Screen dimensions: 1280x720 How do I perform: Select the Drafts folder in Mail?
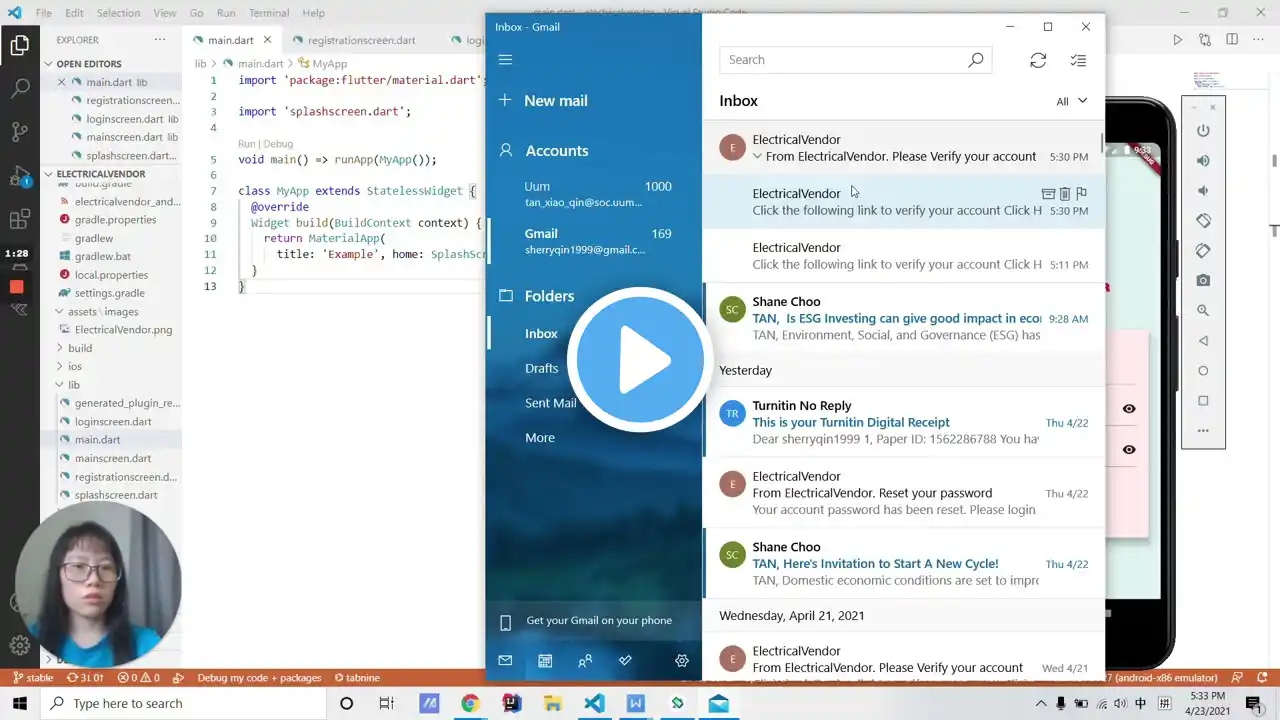pyautogui.click(x=542, y=368)
